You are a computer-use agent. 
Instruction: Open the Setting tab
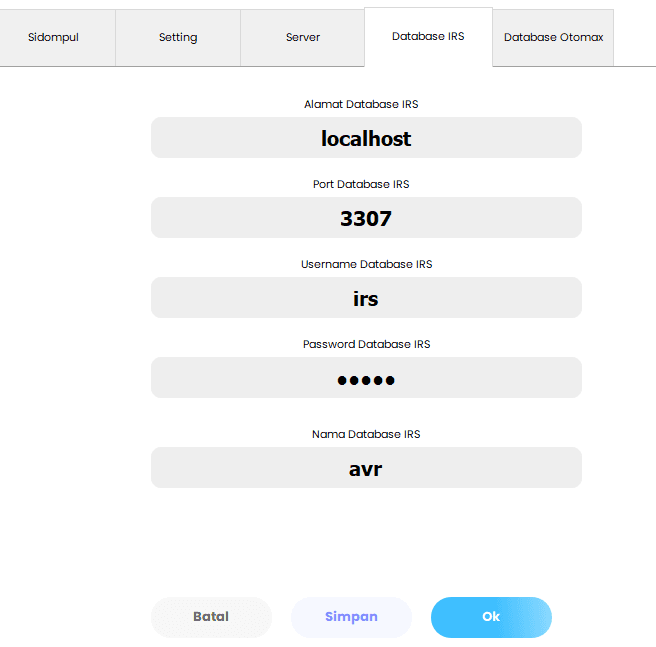coord(178,38)
